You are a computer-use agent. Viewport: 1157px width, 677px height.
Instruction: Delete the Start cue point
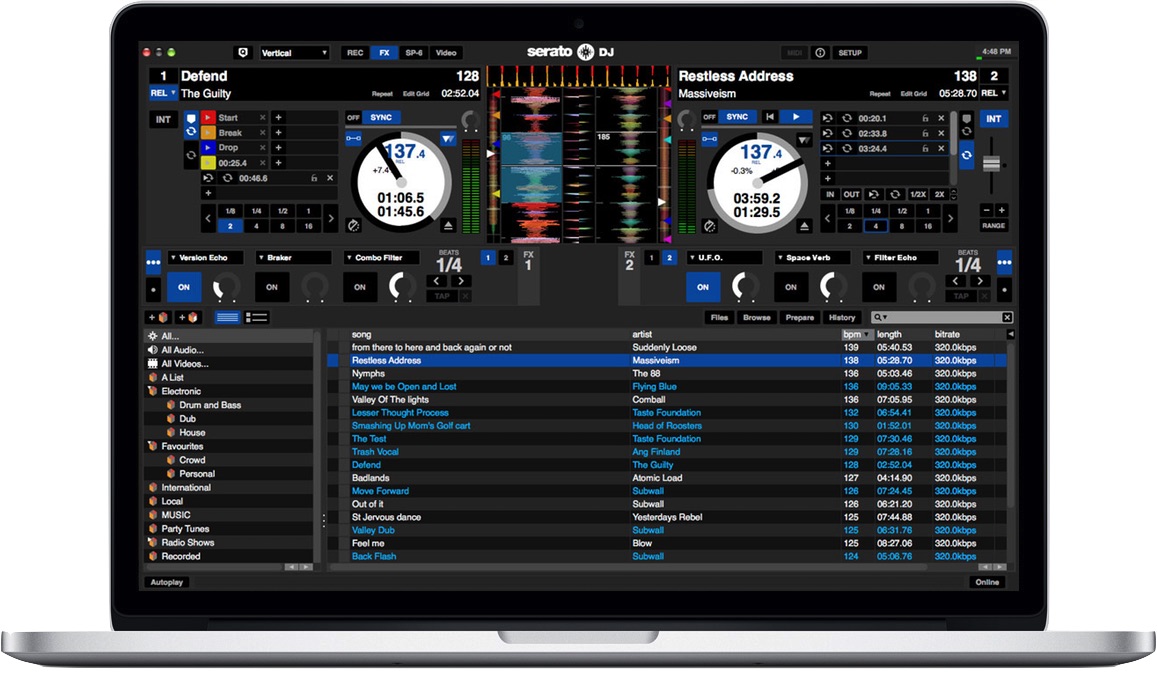click(262, 117)
